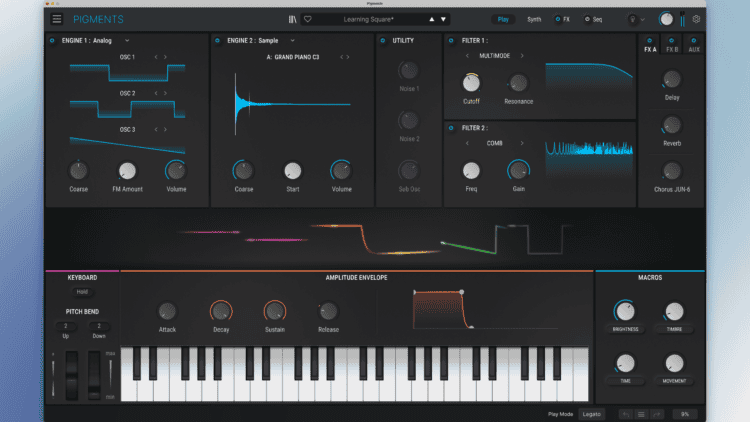The height and width of the screenshot is (422, 750).
Task: Toggle Filter 1 power button
Action: (x=451, y=41)
